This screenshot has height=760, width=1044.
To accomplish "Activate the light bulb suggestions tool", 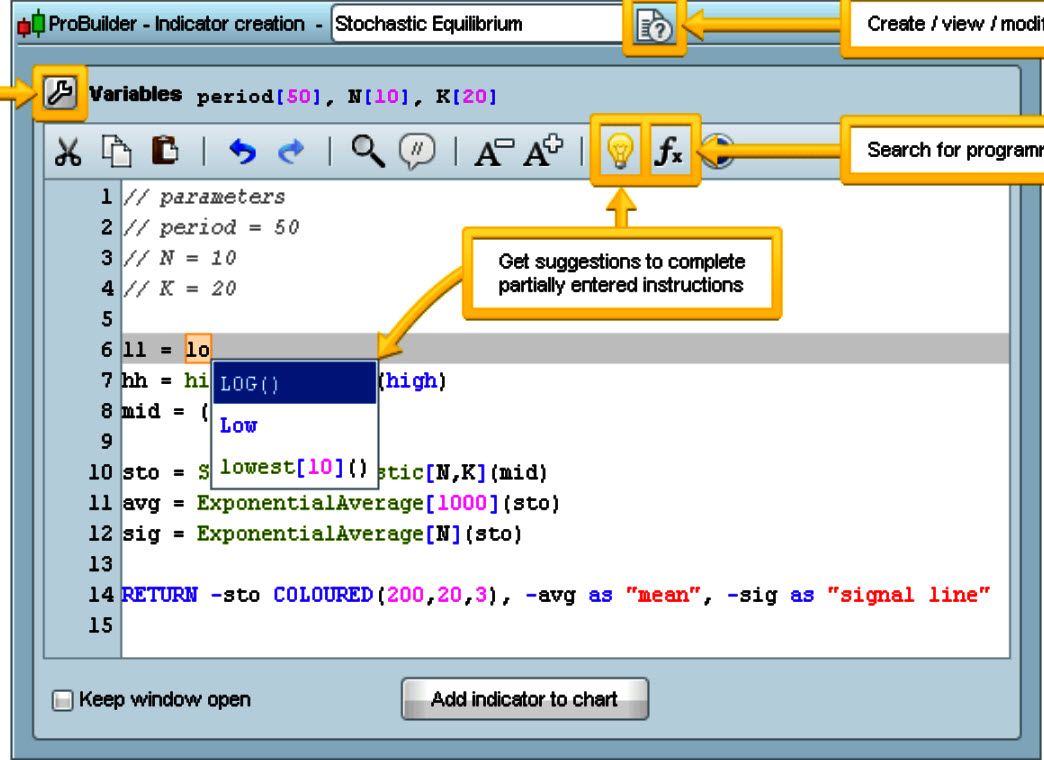I will [620, 150].
